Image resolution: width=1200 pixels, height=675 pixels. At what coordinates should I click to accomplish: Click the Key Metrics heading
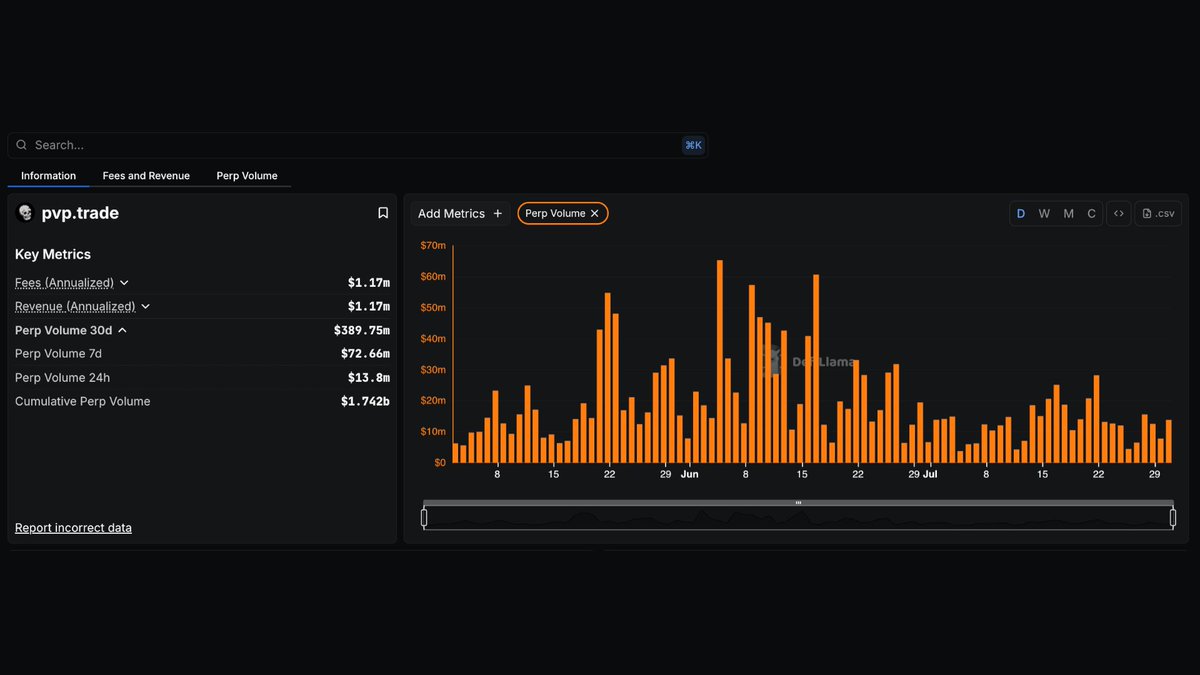point(53,254)
